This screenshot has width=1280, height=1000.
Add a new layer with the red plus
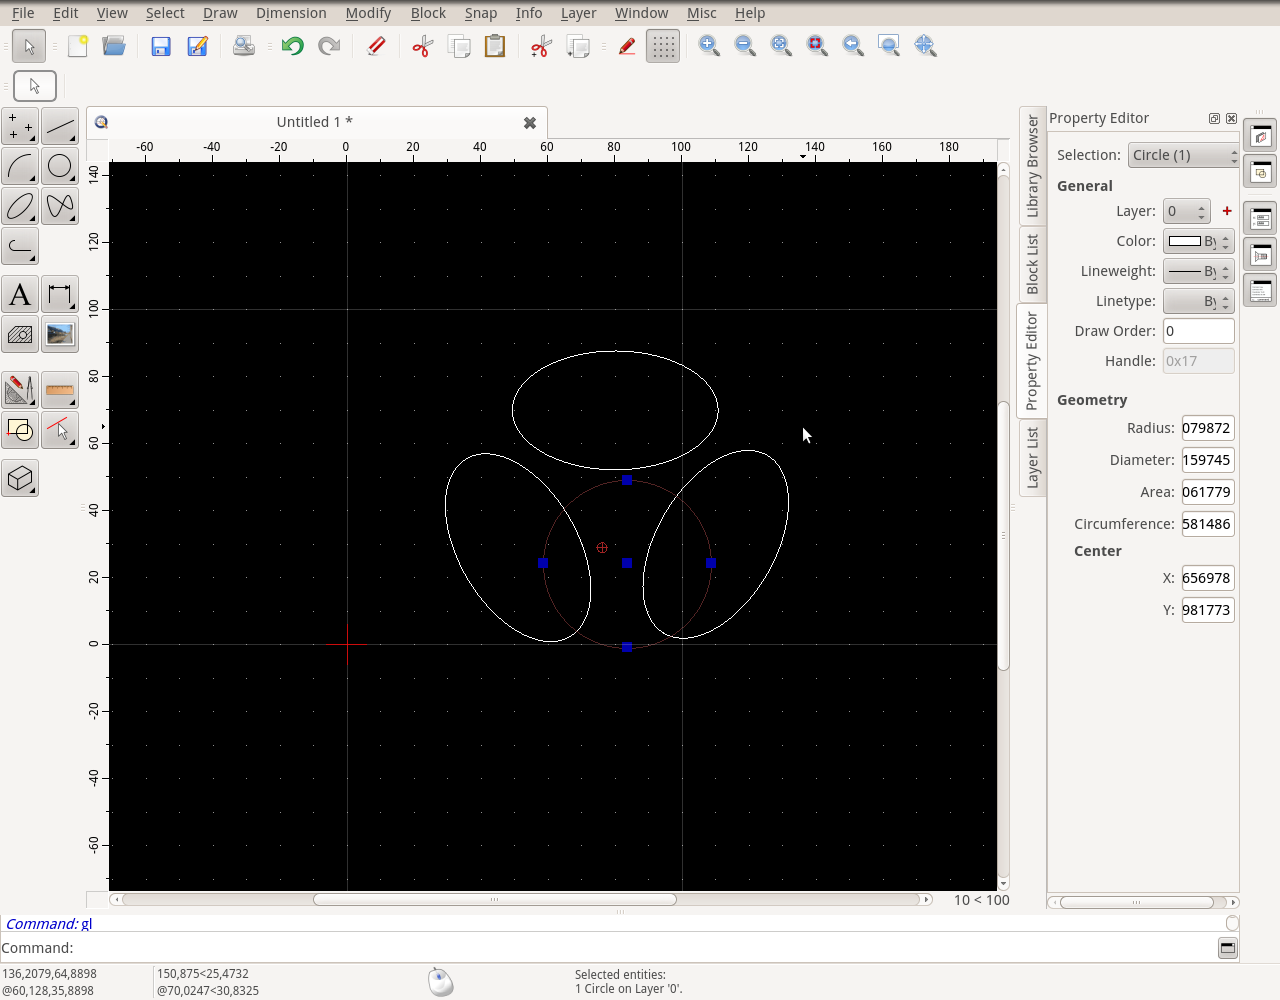(x=1227, y=211)
